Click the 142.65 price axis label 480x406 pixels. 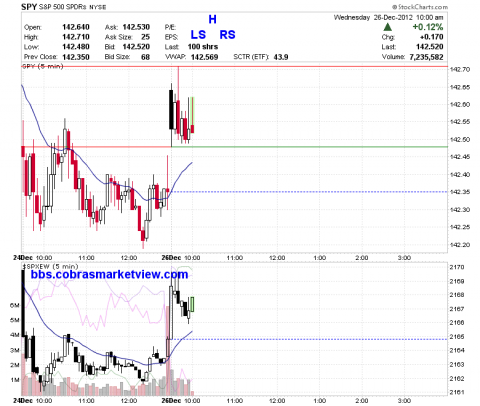[x=460, y=87]
